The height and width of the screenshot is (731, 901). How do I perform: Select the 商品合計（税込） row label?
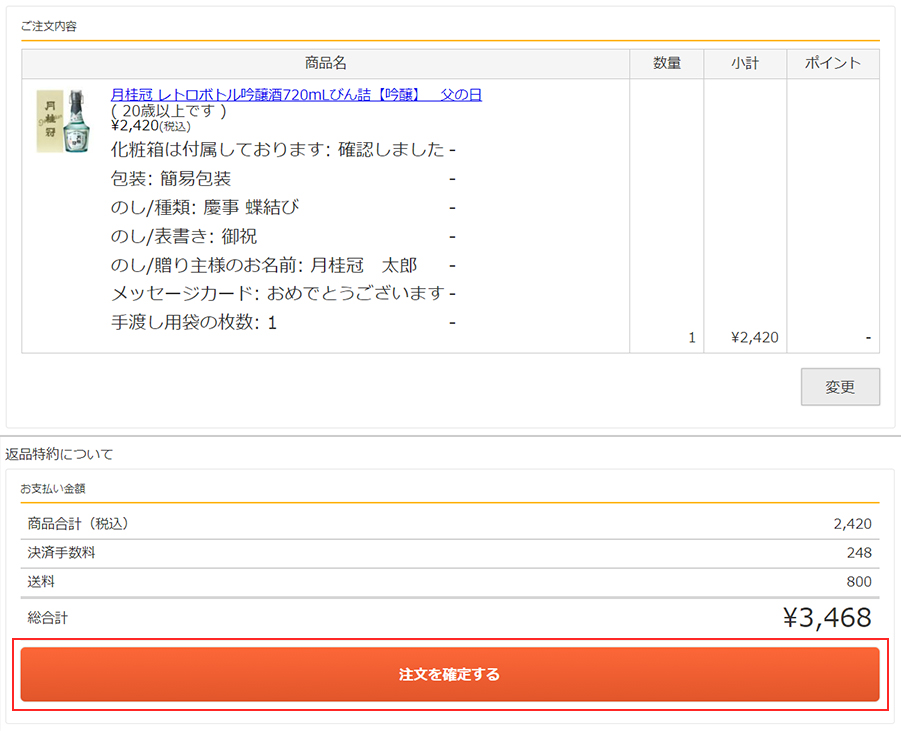[78, 524]
